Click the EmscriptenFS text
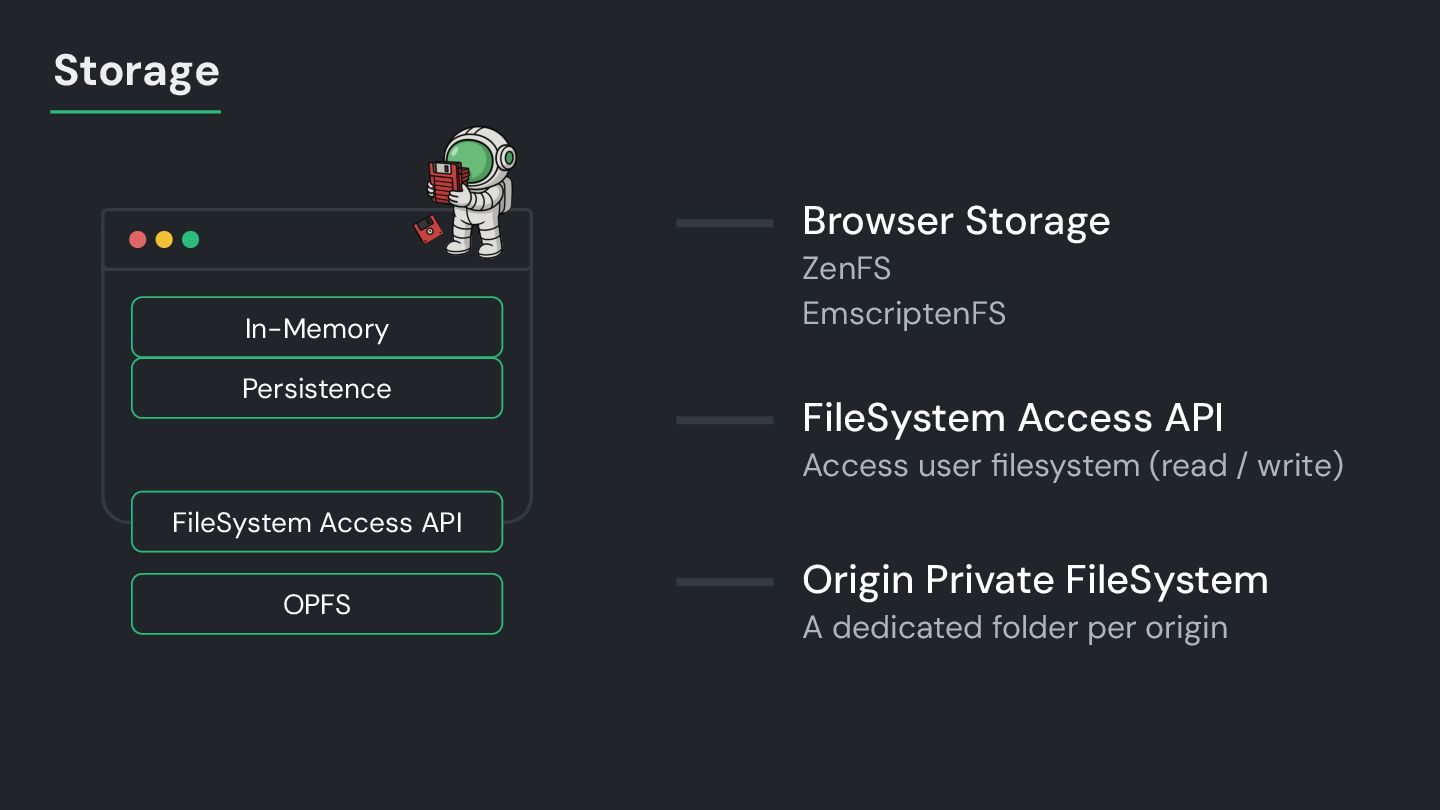 tap(904, 313)
